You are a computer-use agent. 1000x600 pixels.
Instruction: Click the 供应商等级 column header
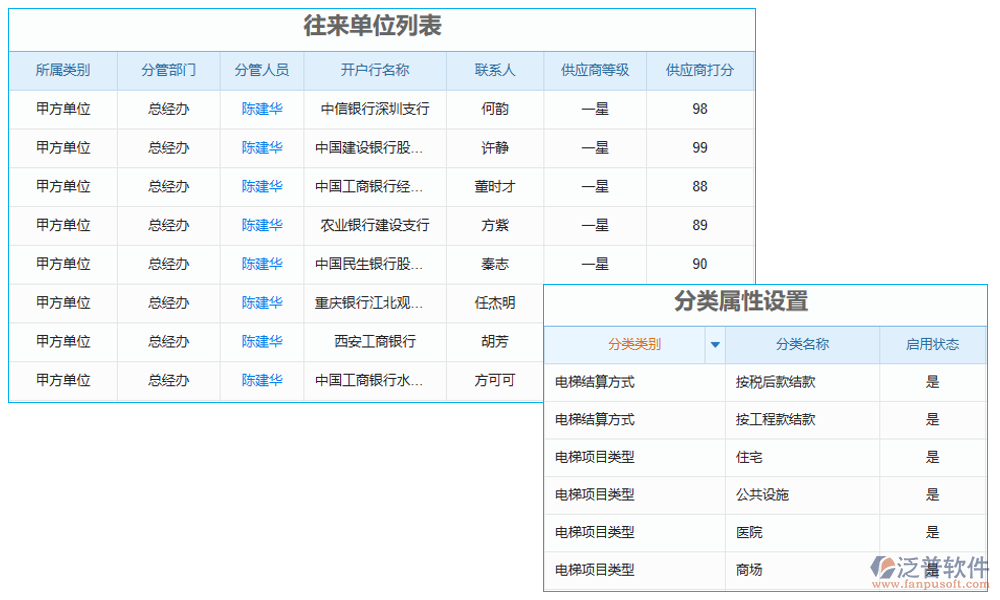coord(595,70)
